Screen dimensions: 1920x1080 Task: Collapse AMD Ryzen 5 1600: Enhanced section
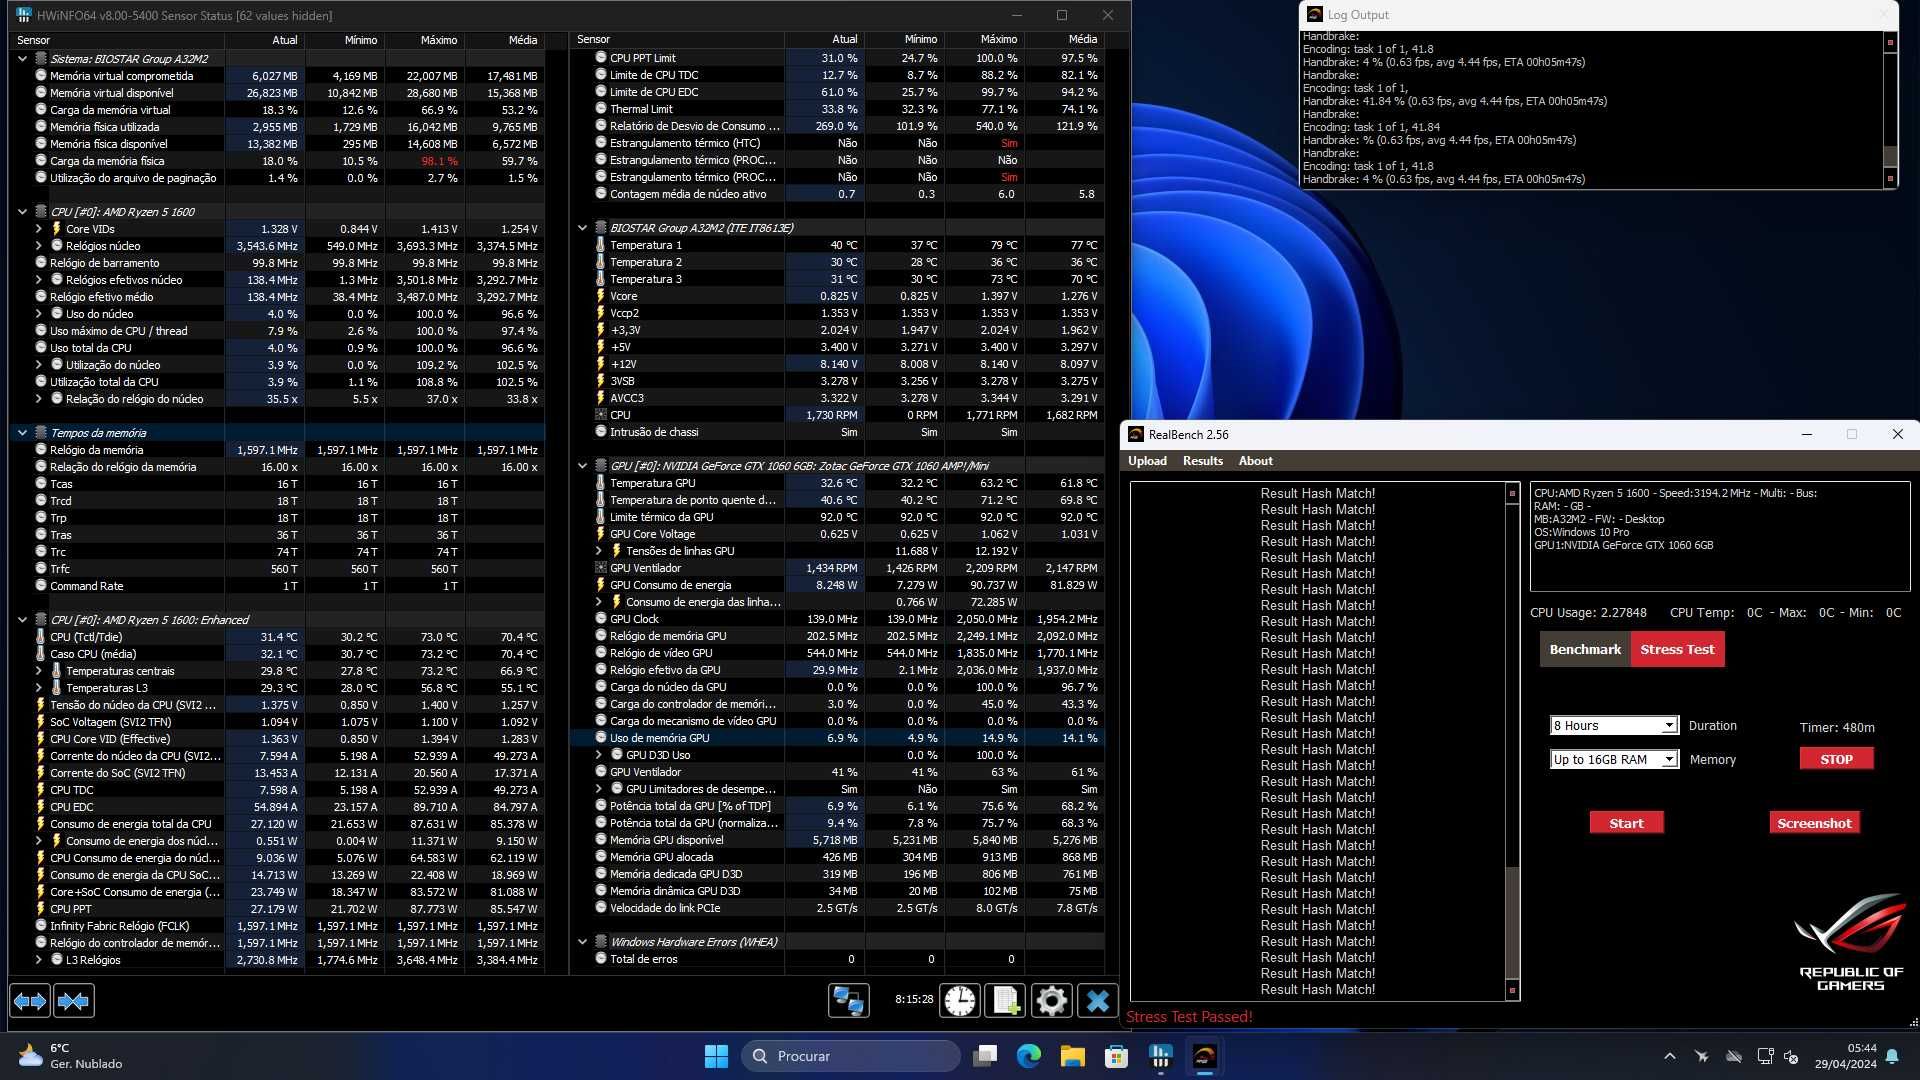pyautogui.click(x=22, y=620)
